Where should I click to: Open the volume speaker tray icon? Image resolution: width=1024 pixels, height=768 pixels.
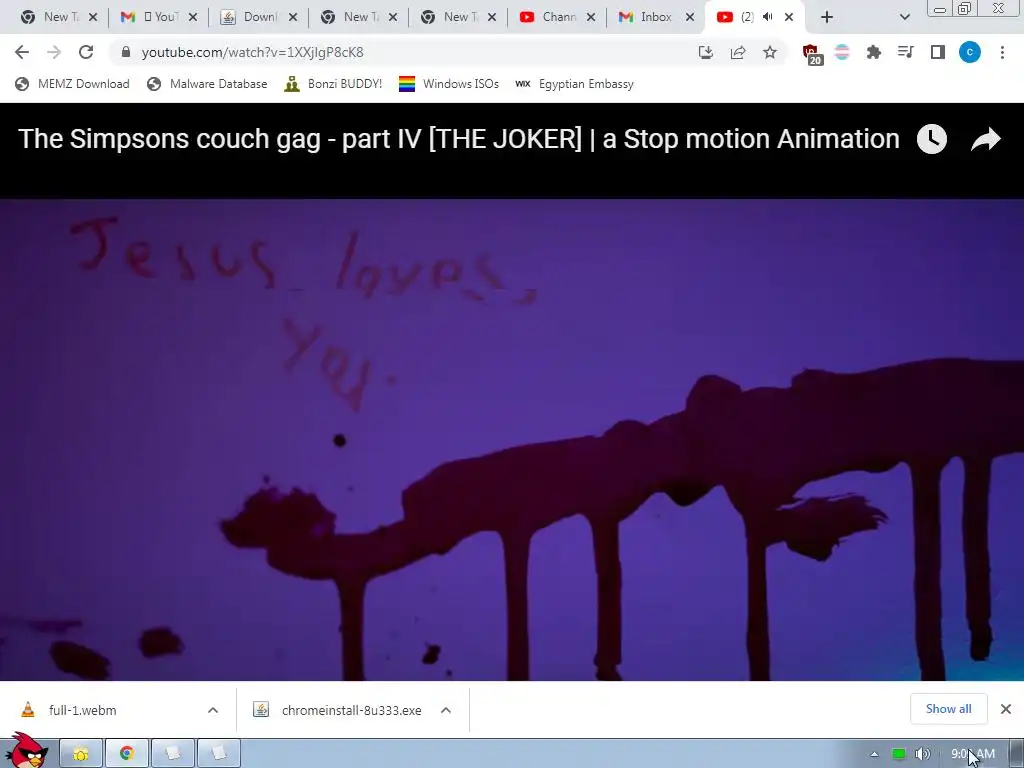click(922, 754)
